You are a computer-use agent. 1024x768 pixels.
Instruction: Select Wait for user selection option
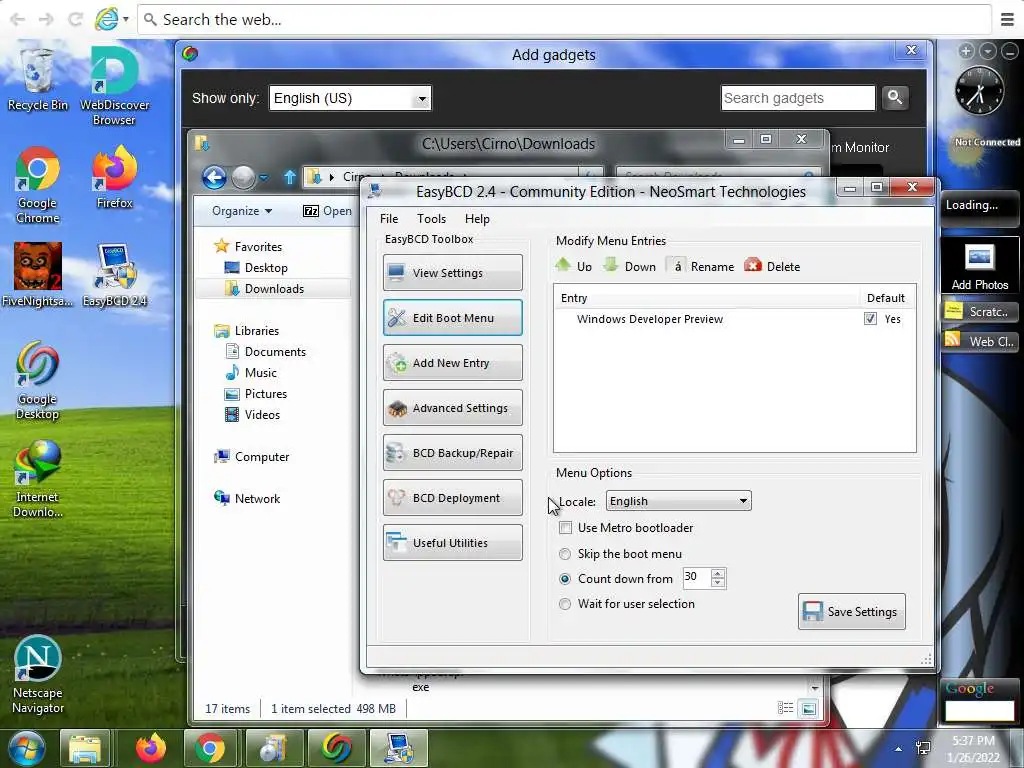565,604
